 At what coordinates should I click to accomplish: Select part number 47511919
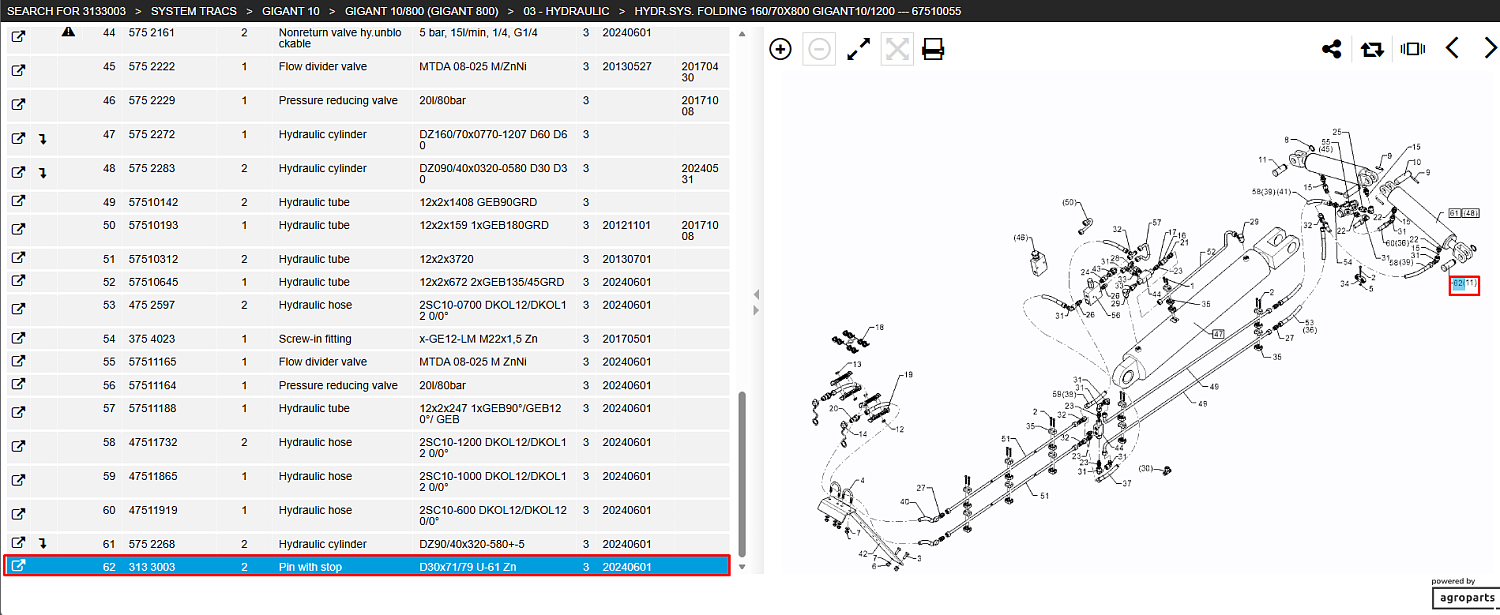(153, 510)
